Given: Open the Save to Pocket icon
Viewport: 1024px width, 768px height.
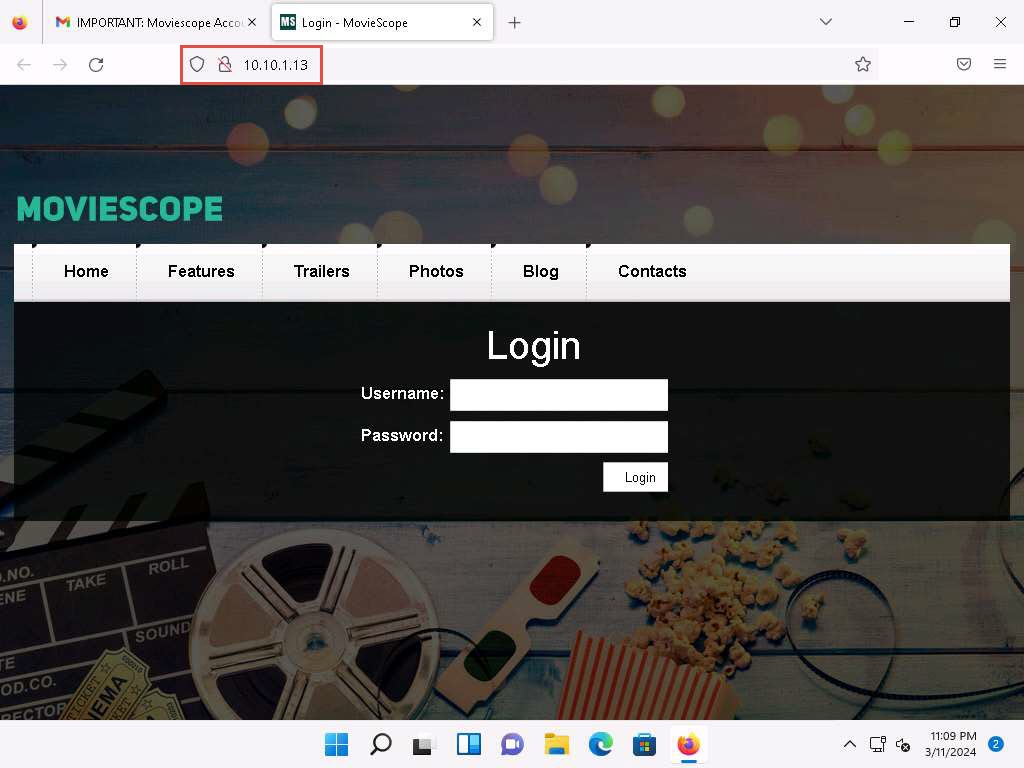Looking at the screenshot, I should point(964,65).
